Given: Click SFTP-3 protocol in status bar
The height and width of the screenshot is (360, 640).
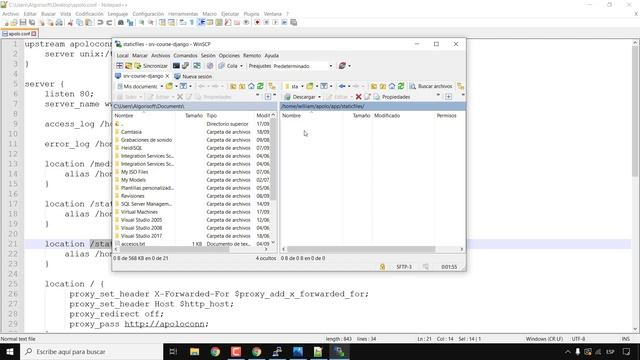Looking at the screenshot, I should [404, 267].
